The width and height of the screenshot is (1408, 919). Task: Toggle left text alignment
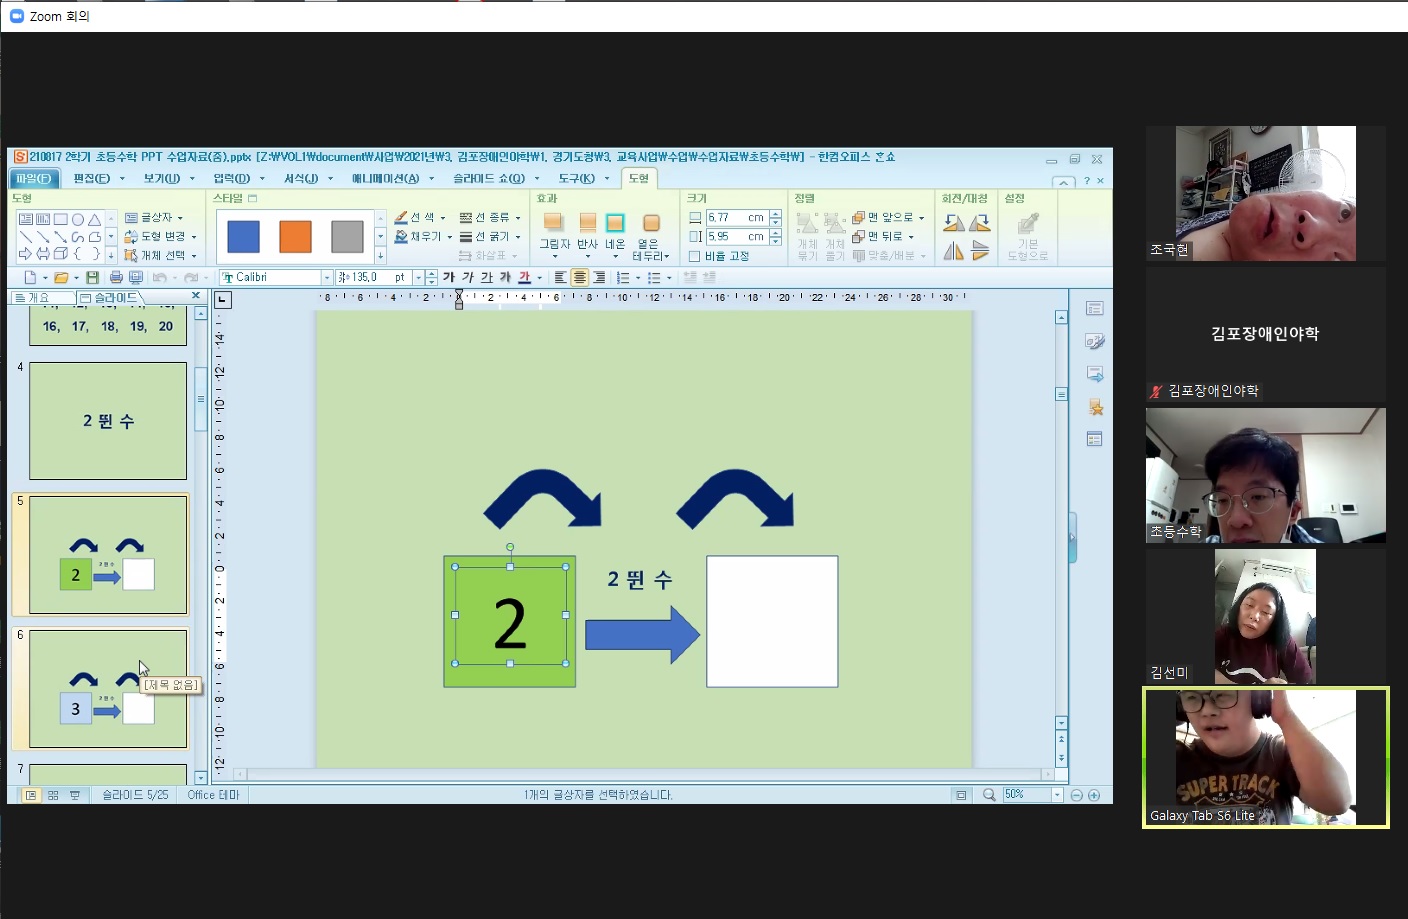point(560,277)
